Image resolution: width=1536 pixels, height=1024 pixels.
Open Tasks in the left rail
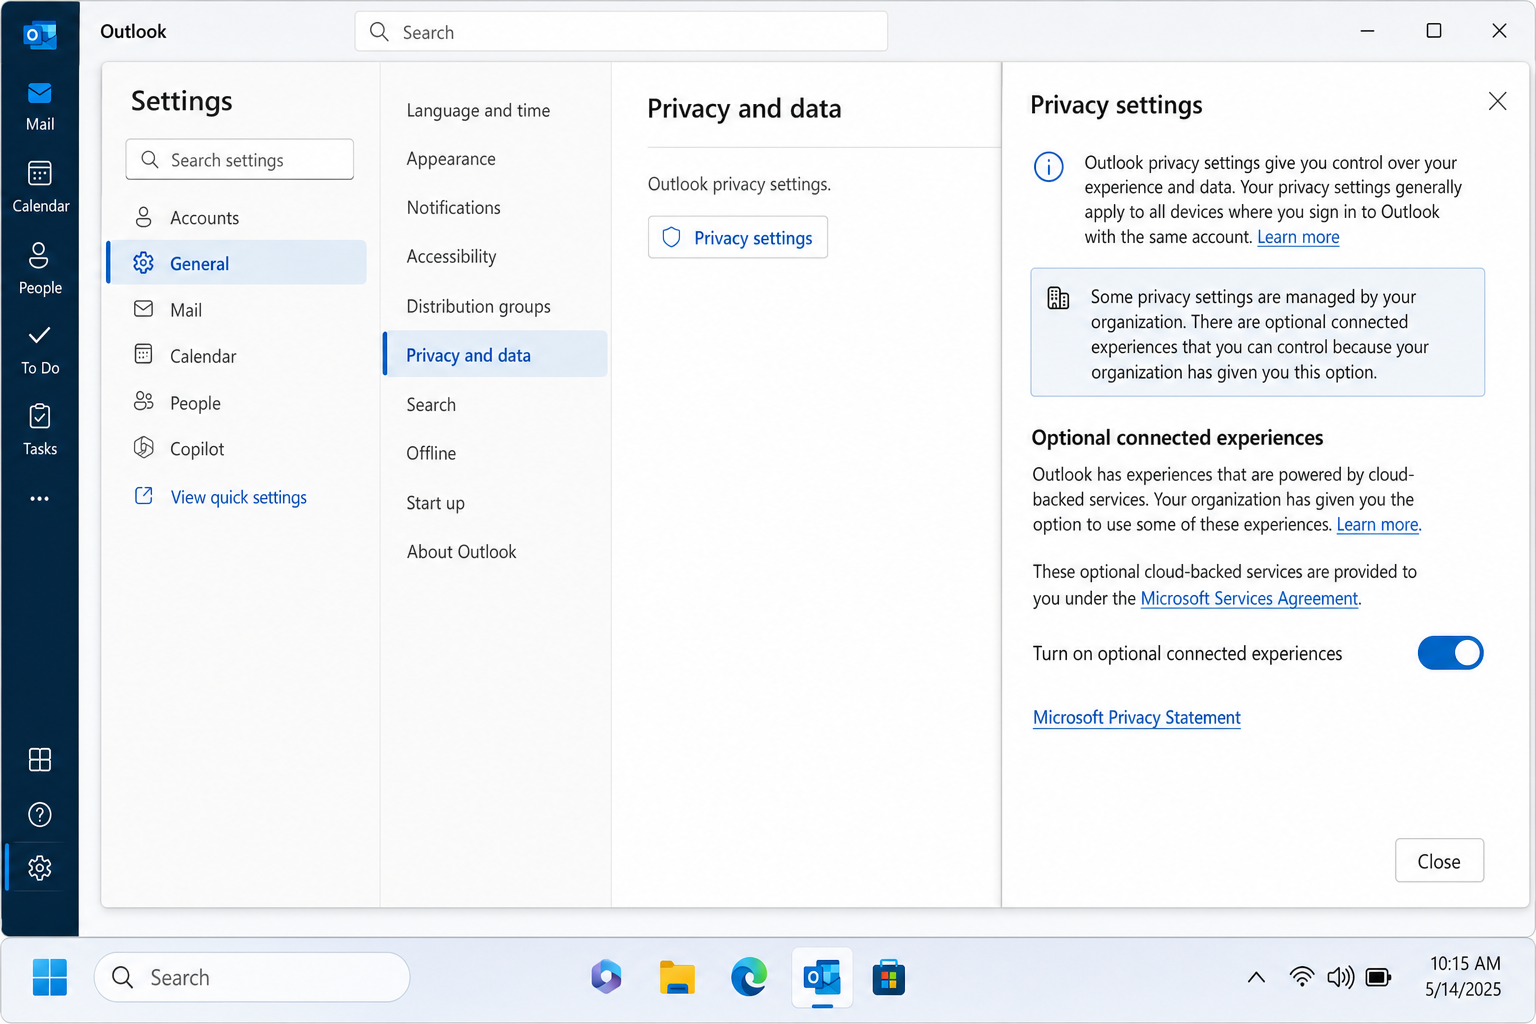click(x=40, y=430)
